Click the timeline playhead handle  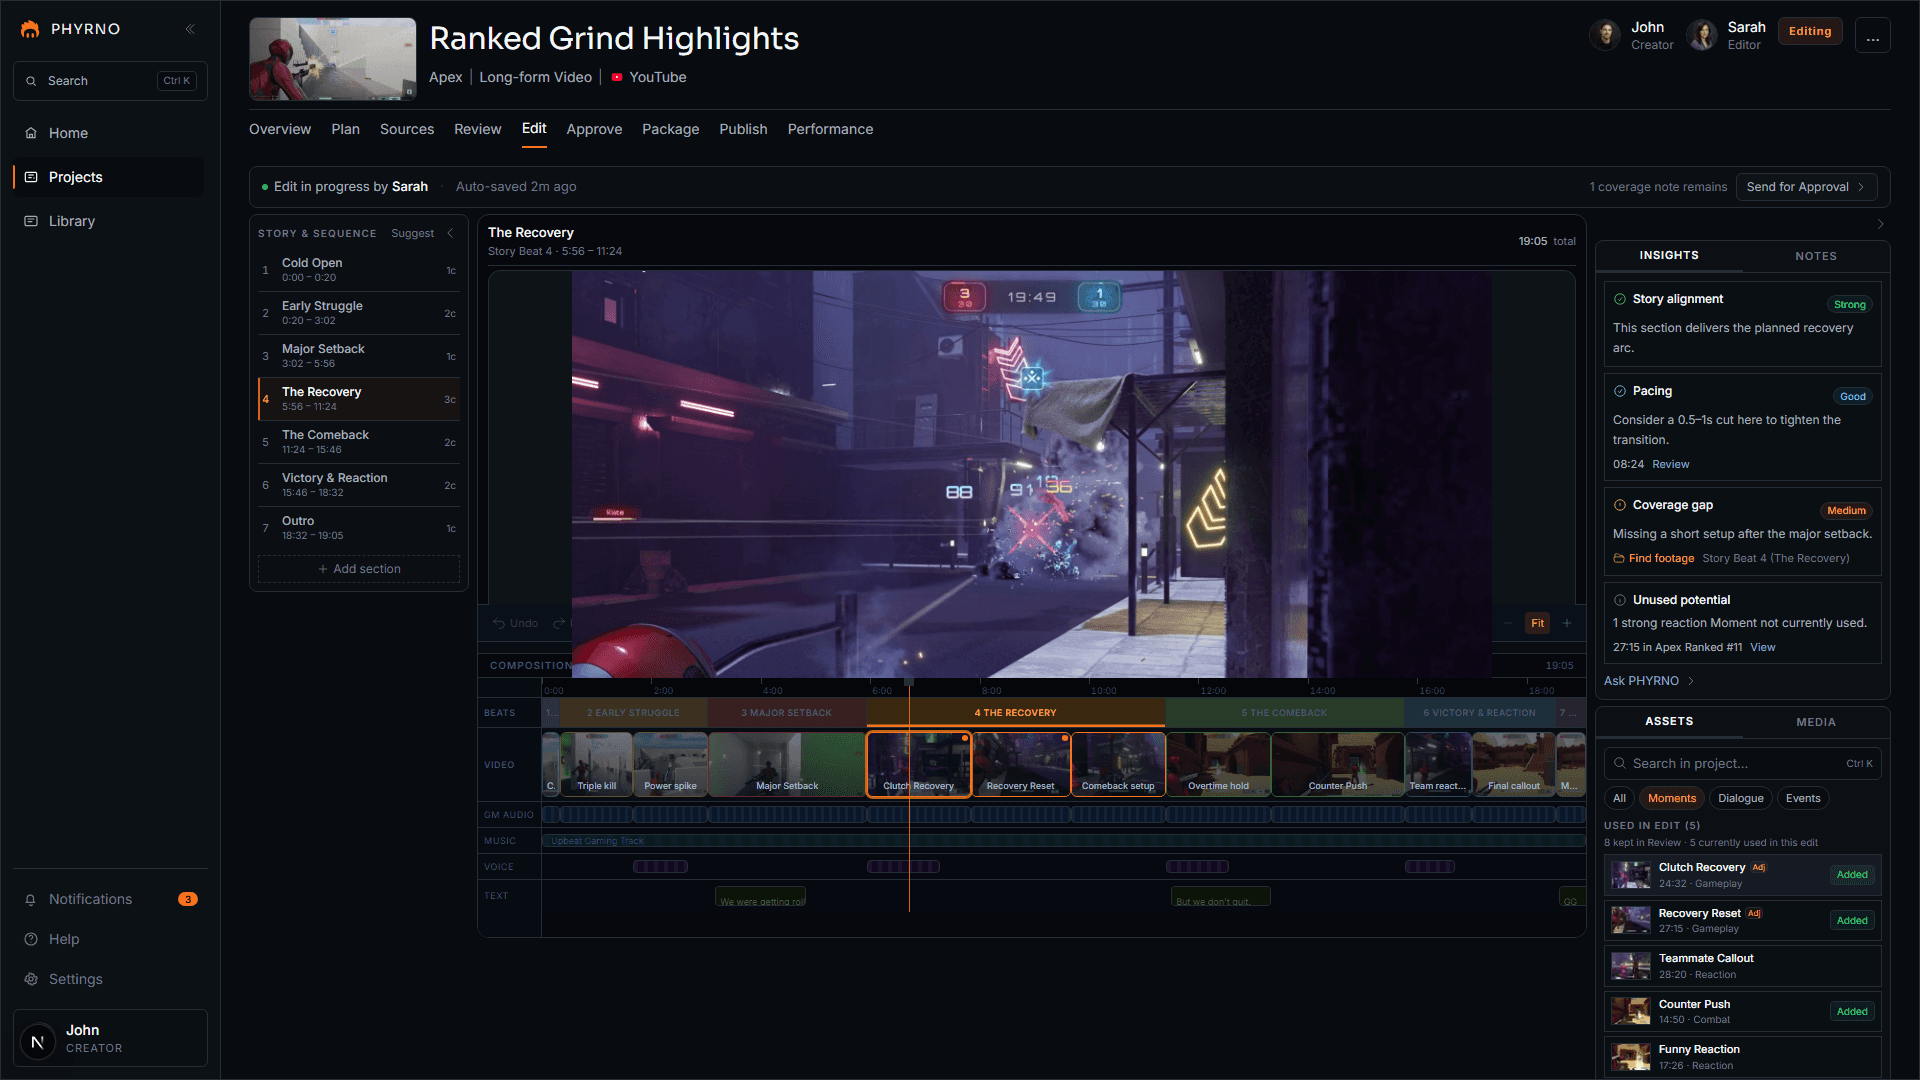click(x=909, y=682)
